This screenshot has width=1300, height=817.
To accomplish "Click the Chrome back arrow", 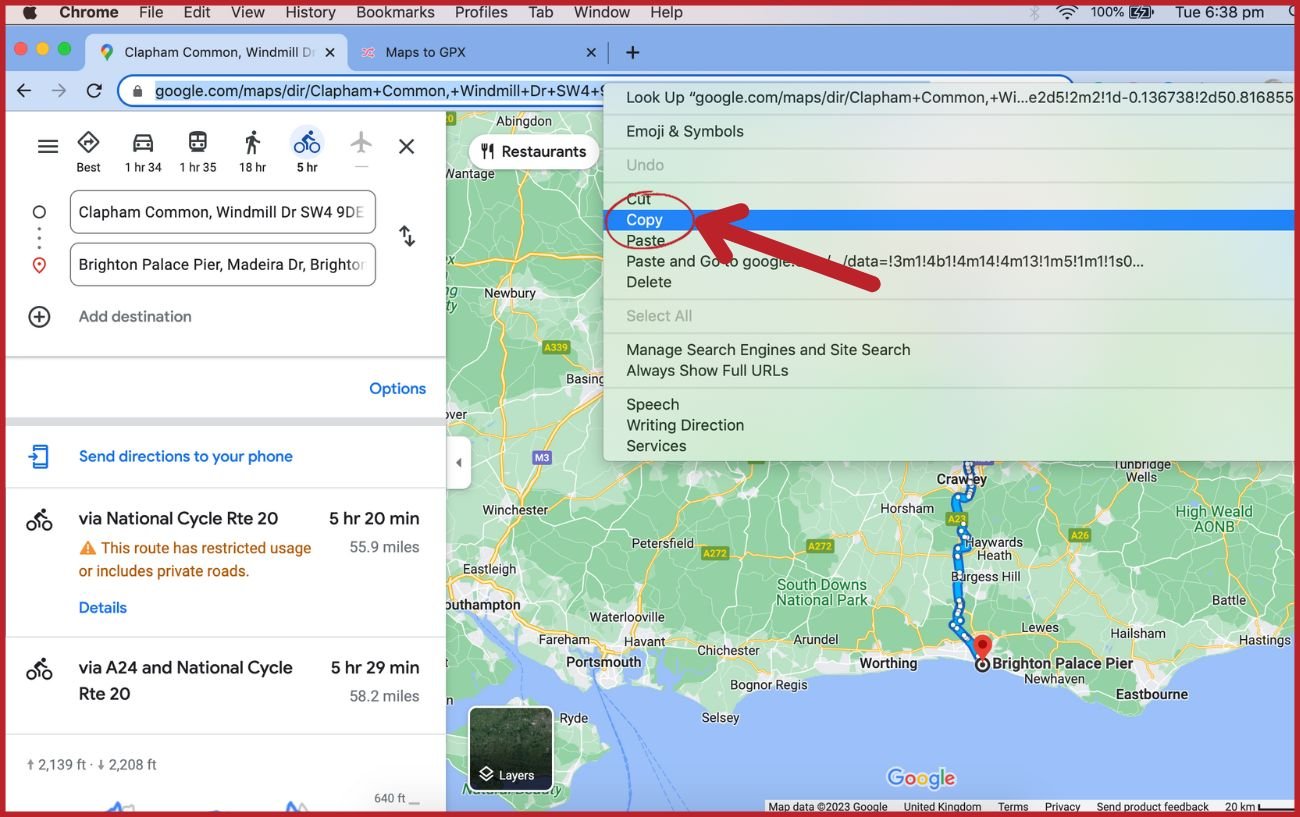I will [x=24, y=91].
